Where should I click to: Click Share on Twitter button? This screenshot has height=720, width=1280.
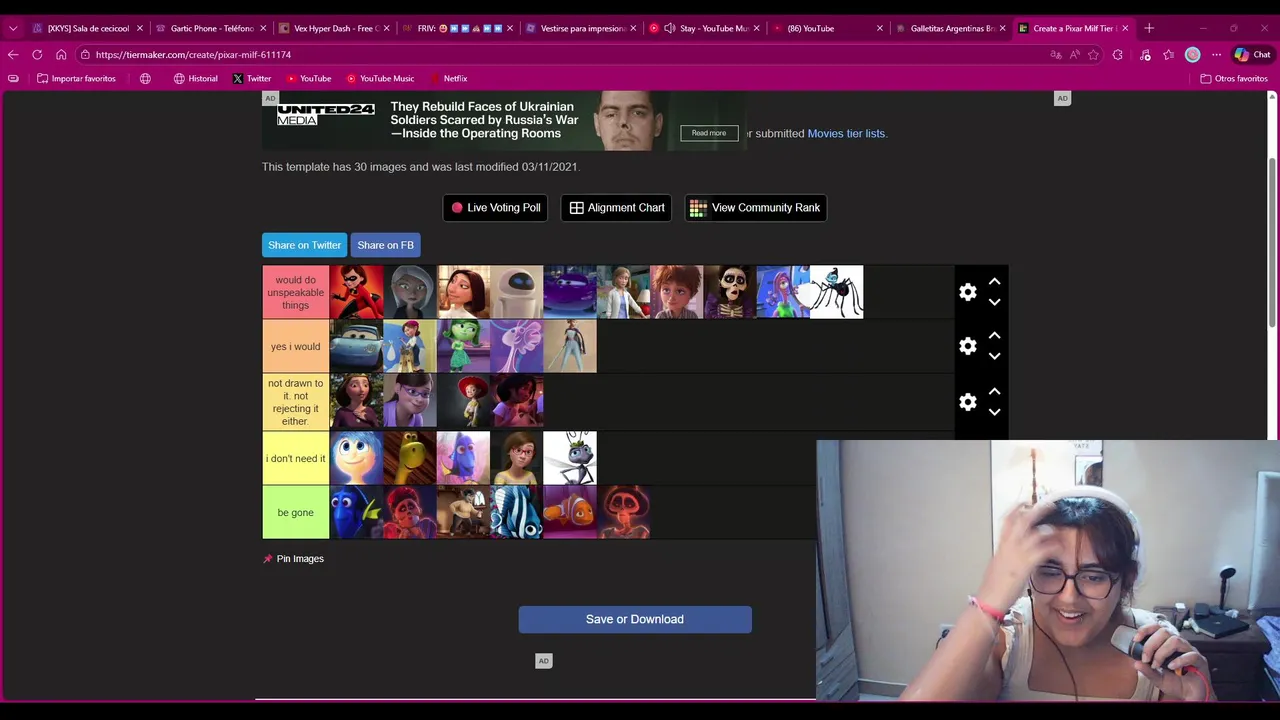click(x=304, y=245)
